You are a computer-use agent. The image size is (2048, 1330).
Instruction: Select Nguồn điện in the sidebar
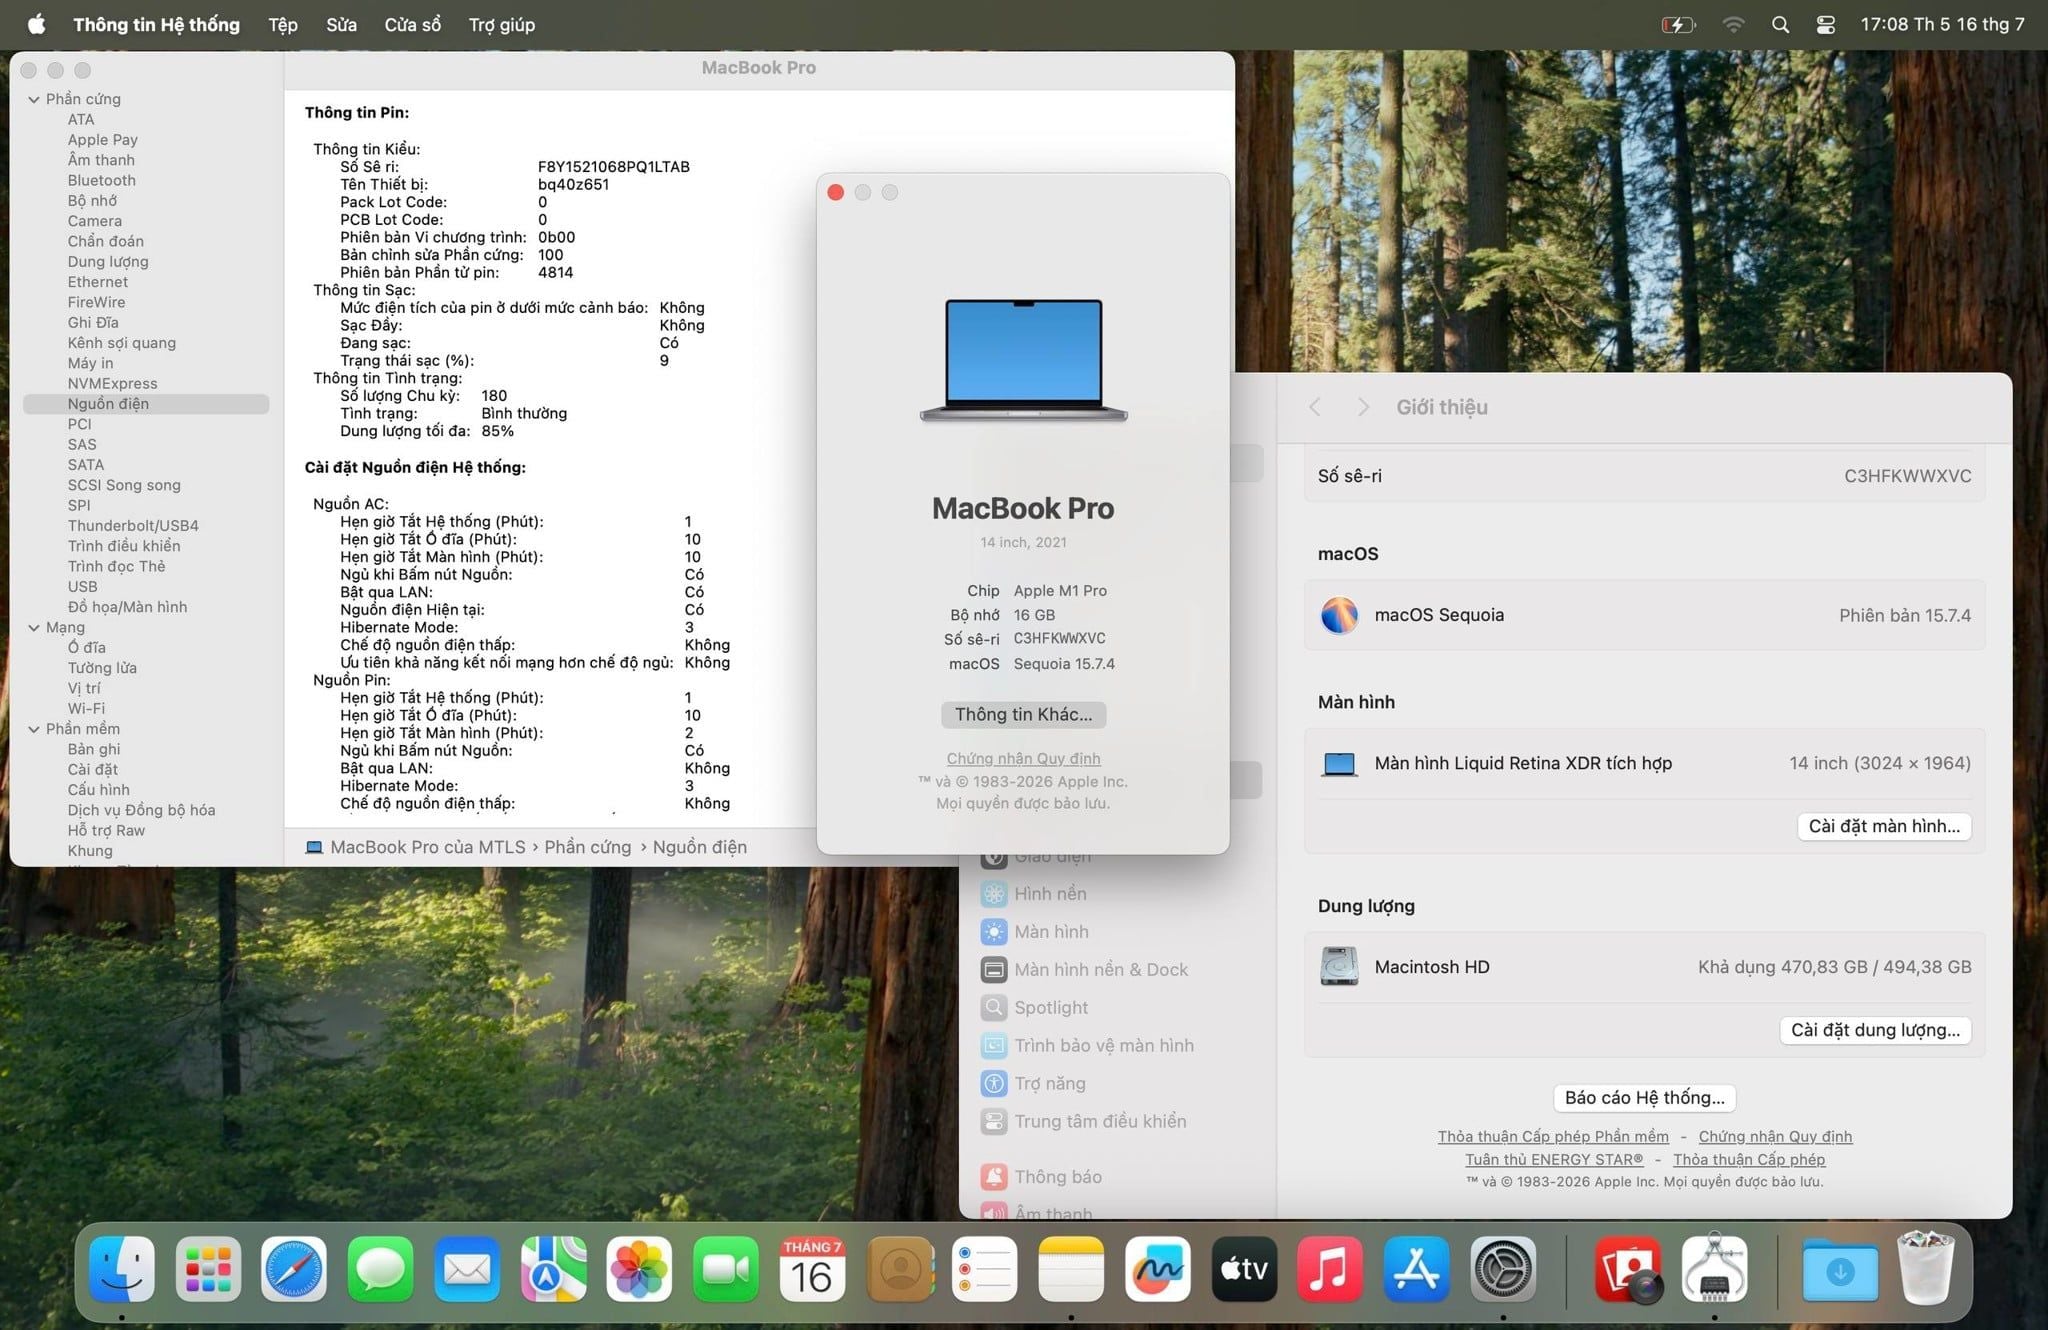click(x=146, y=403)
